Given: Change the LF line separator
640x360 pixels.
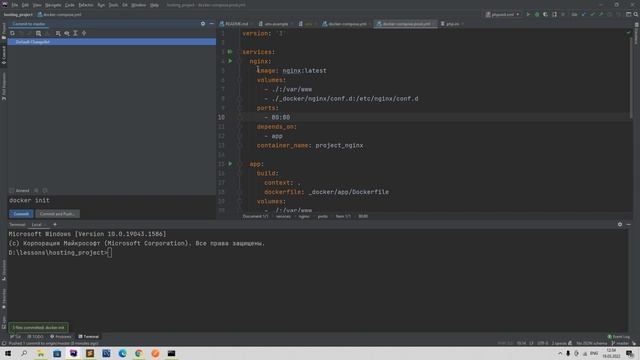Looking at the screenshot, I should click(531, 343).
